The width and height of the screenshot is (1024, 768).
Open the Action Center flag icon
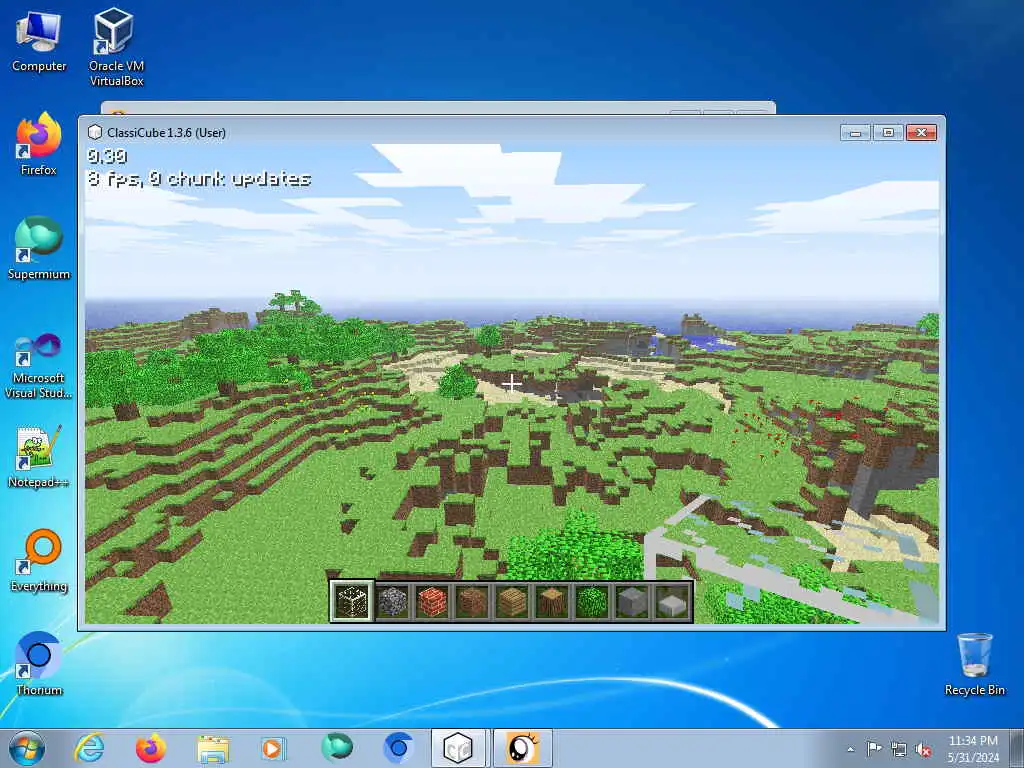point(874,749)
